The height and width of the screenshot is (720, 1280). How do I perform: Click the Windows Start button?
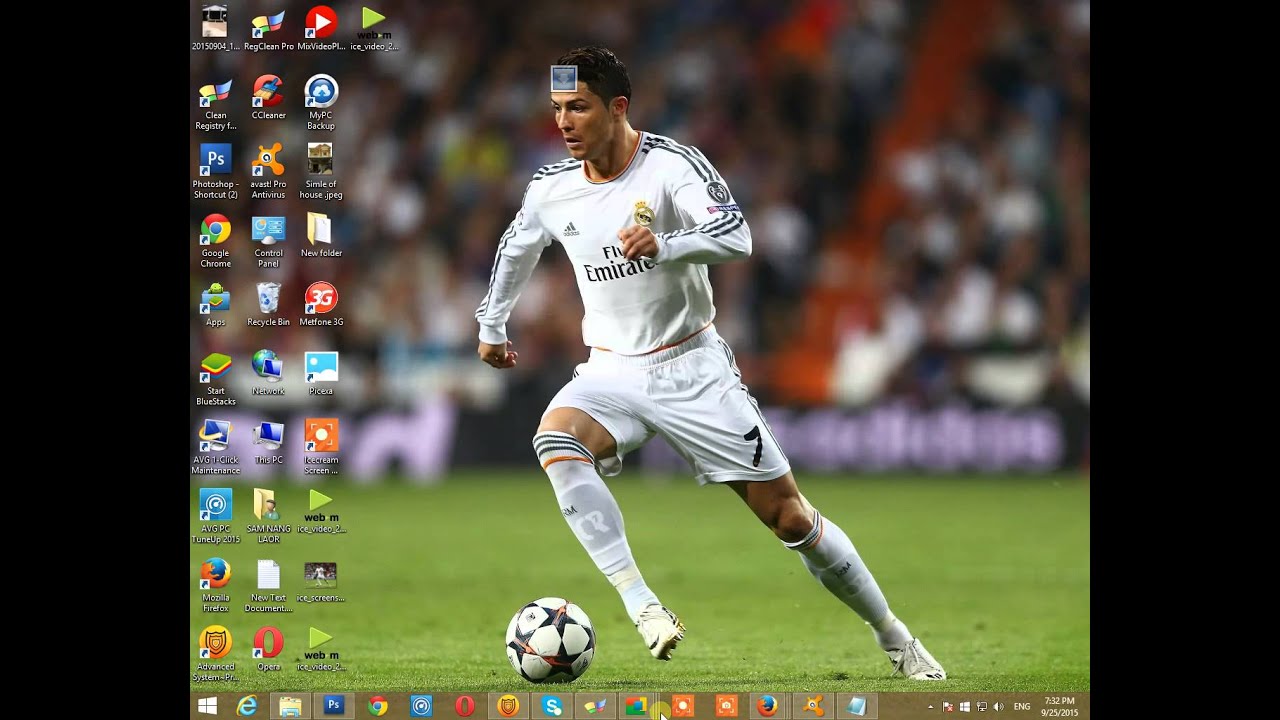pos(208,706)
